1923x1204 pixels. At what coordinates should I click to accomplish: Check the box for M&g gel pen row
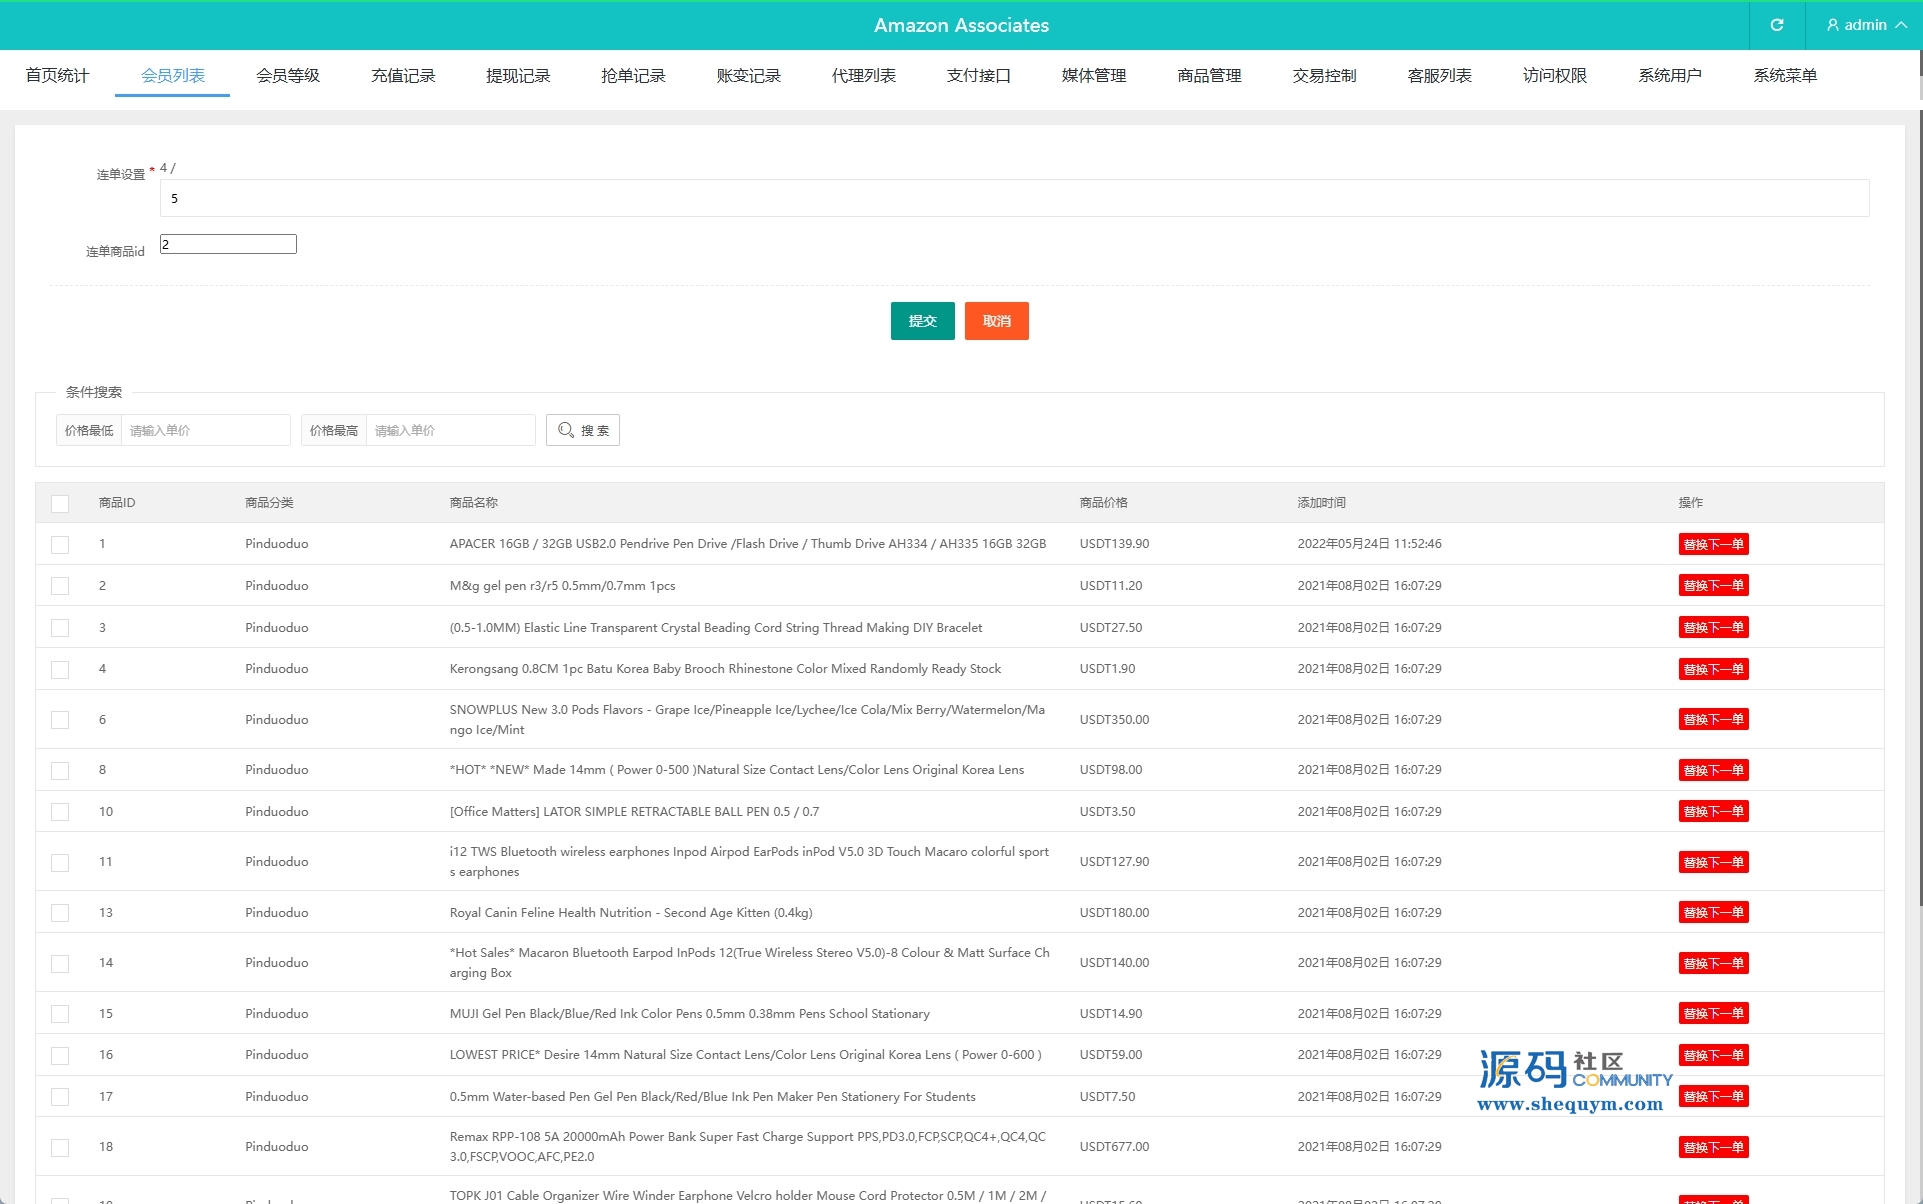(60, 586)
